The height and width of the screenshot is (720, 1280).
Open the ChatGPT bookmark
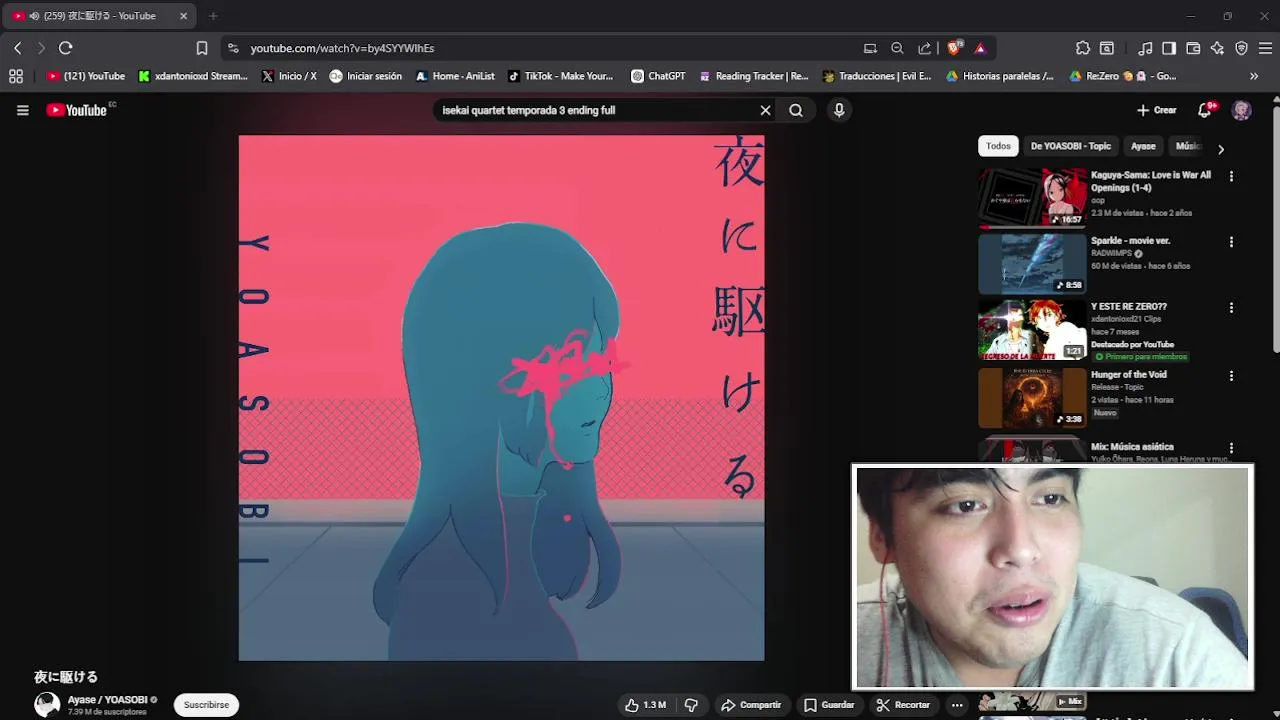[658, 76]
